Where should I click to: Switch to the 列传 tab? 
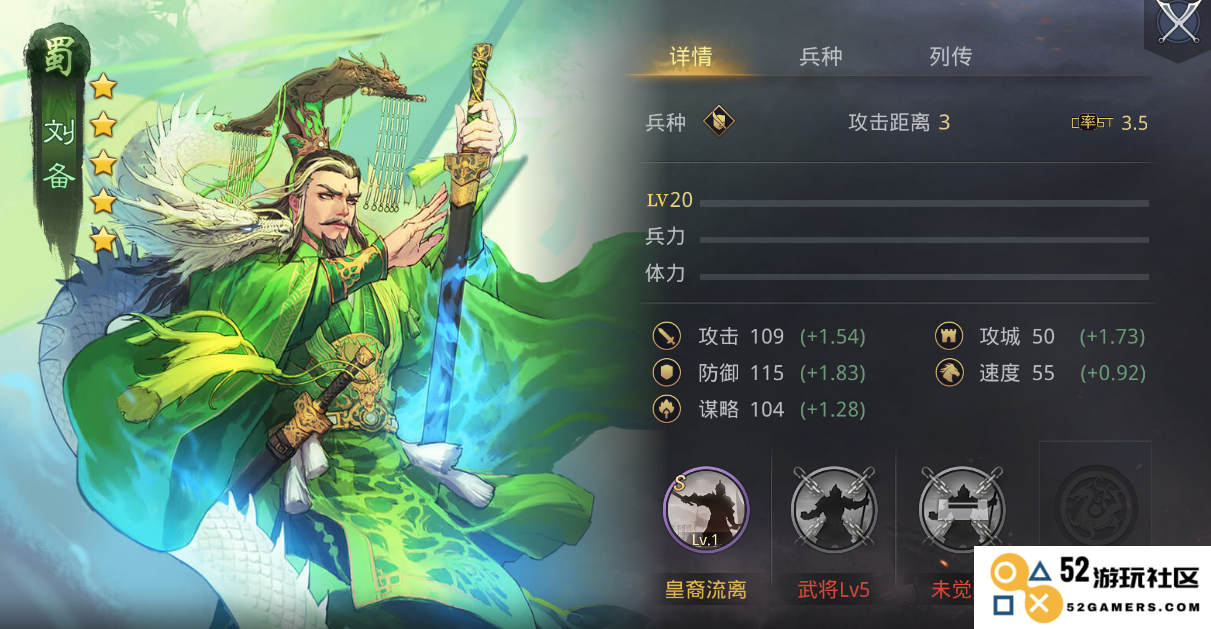(950, 57)
